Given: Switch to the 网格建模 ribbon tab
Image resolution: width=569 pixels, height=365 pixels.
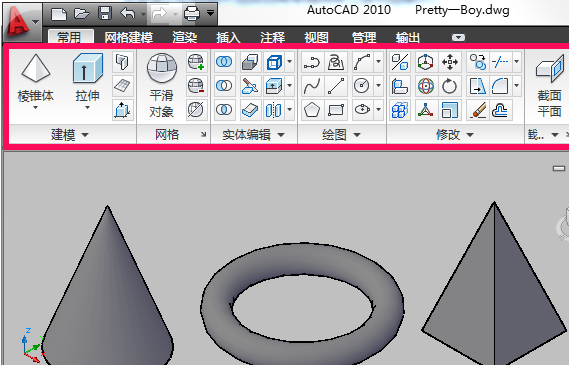Looking at the screenshot, I should coord(129,37).
